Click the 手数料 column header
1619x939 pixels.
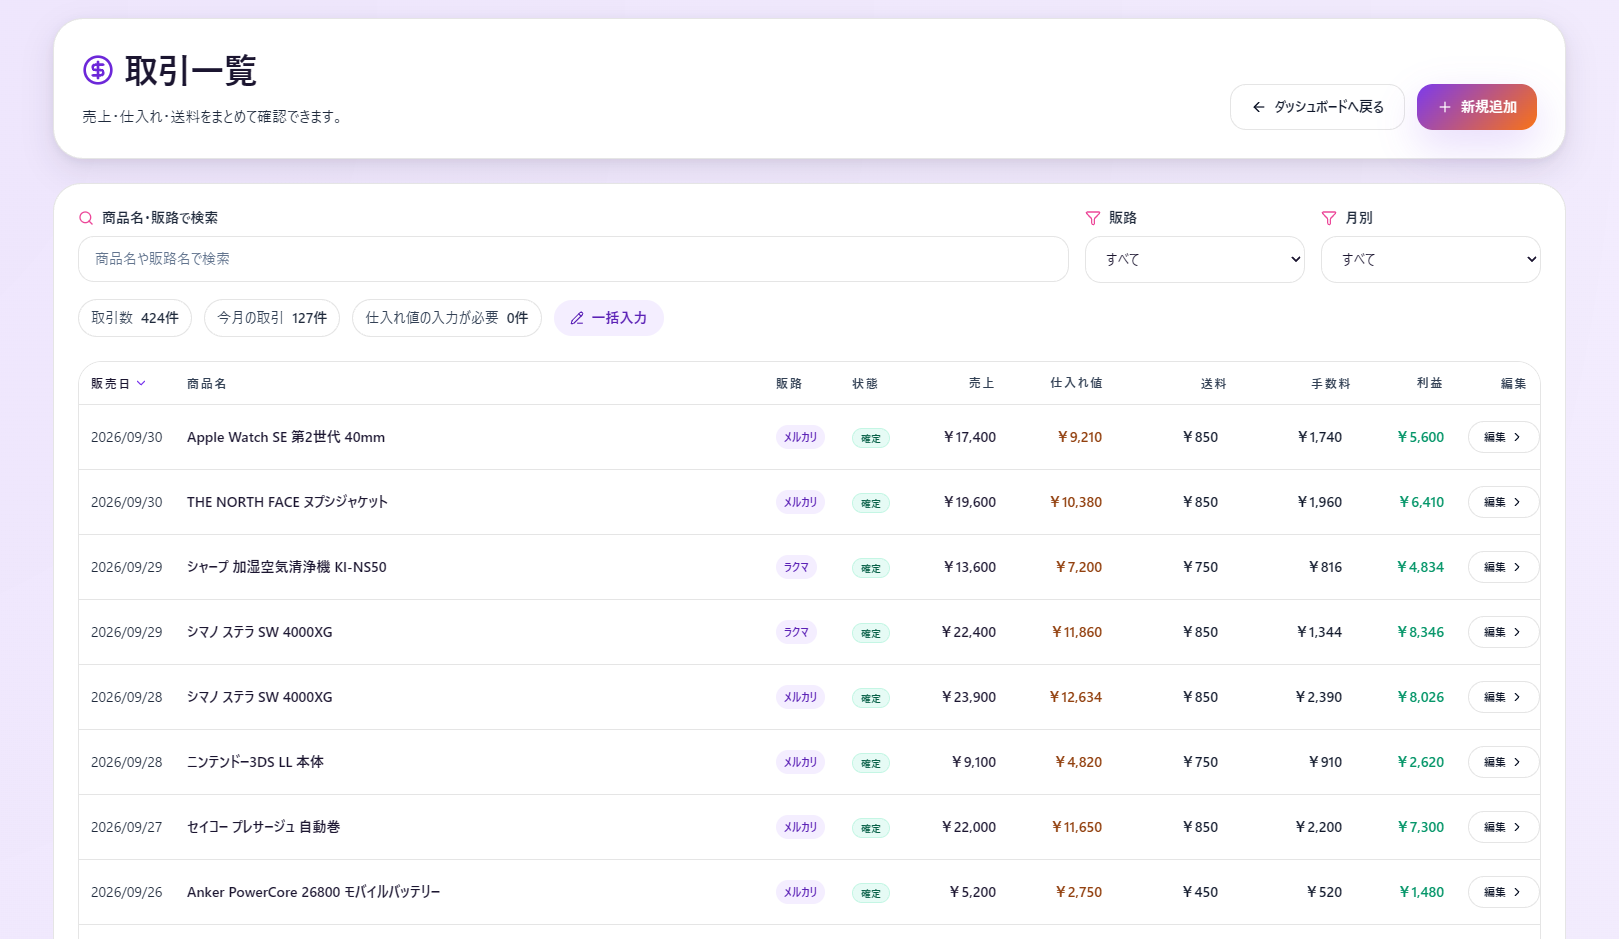pyautogui.click(x=1331, y=383)
